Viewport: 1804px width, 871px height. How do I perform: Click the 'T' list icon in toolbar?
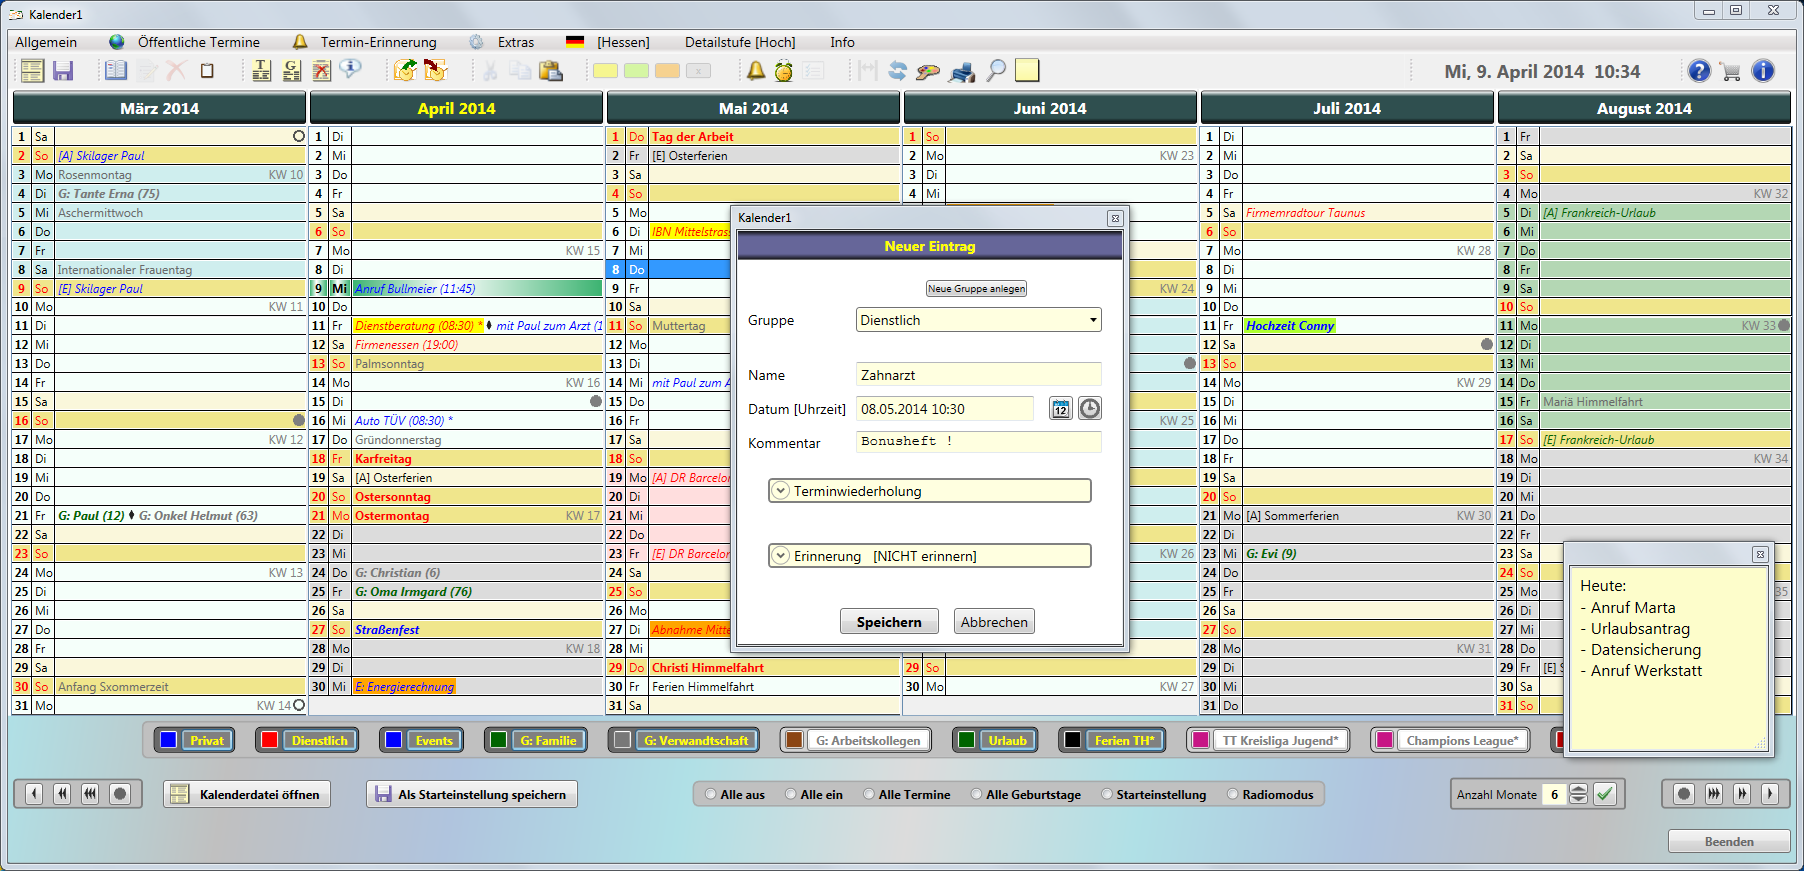click(x=261, y=71)
